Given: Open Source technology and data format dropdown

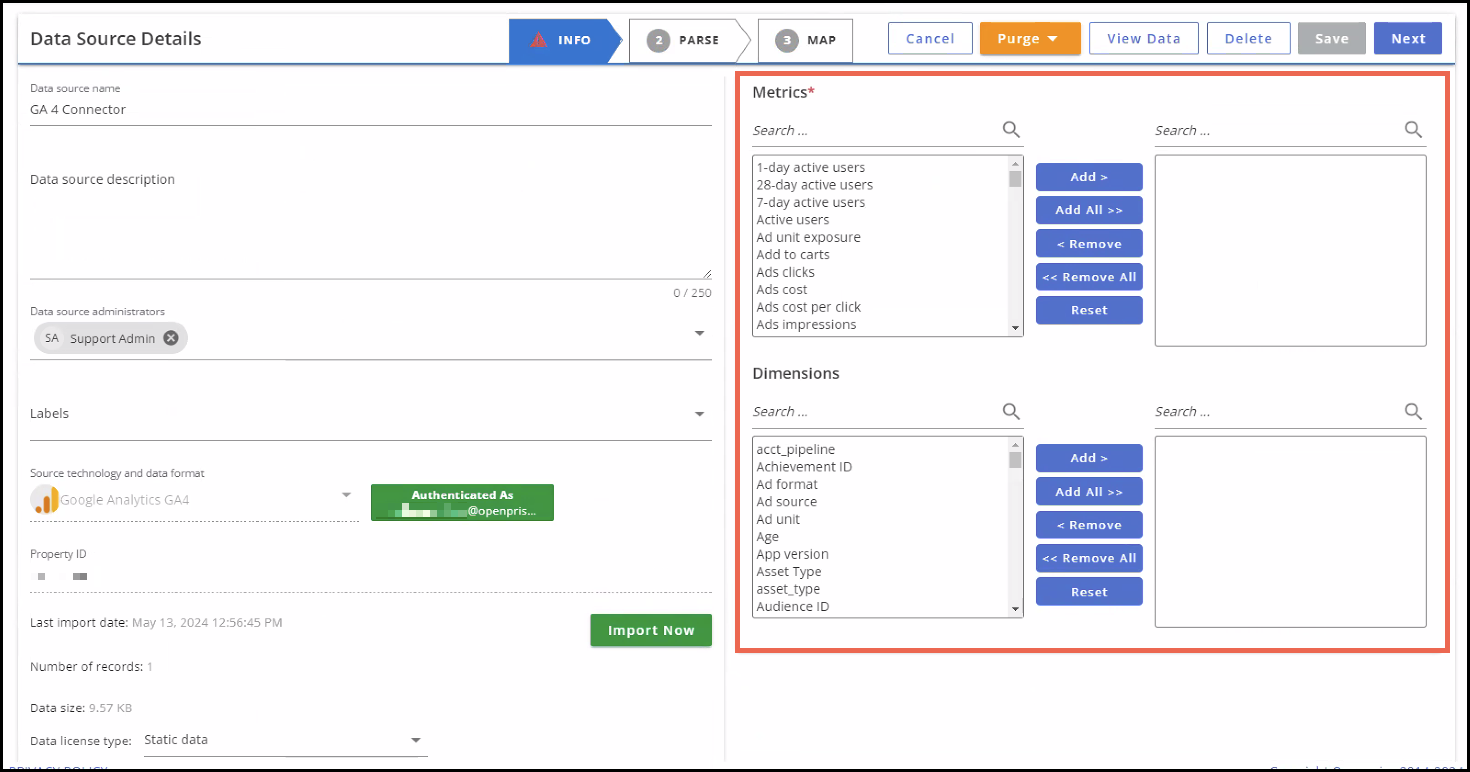Looking at the screenshot, I should point(346,494).
